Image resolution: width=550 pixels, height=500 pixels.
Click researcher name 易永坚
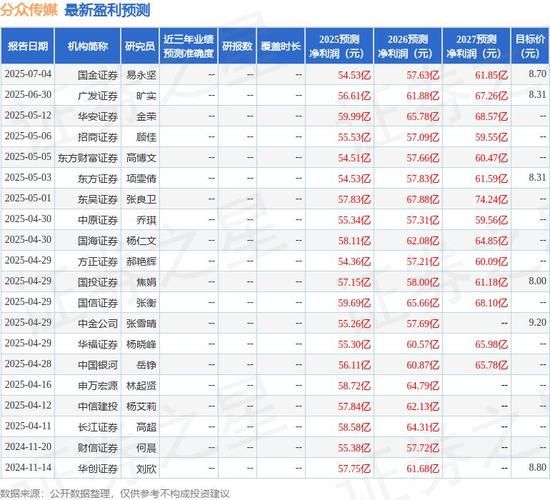141,75
